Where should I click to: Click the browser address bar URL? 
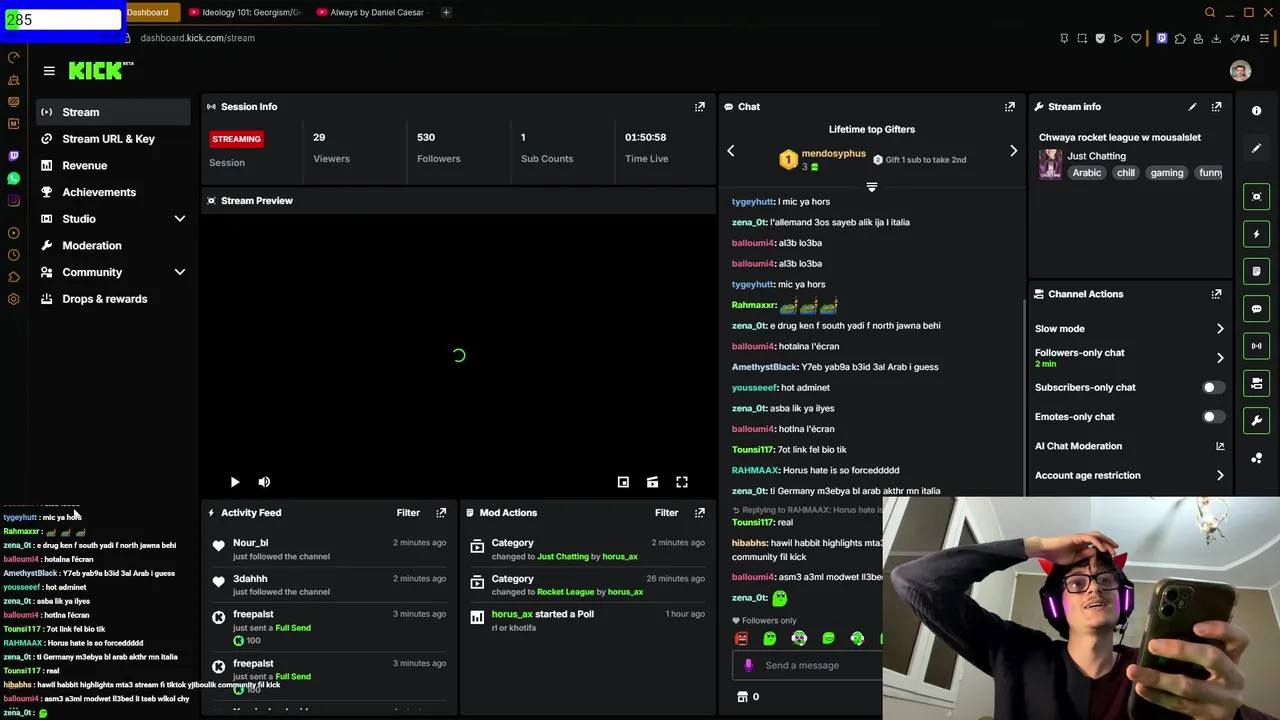(x=197, y=38)
